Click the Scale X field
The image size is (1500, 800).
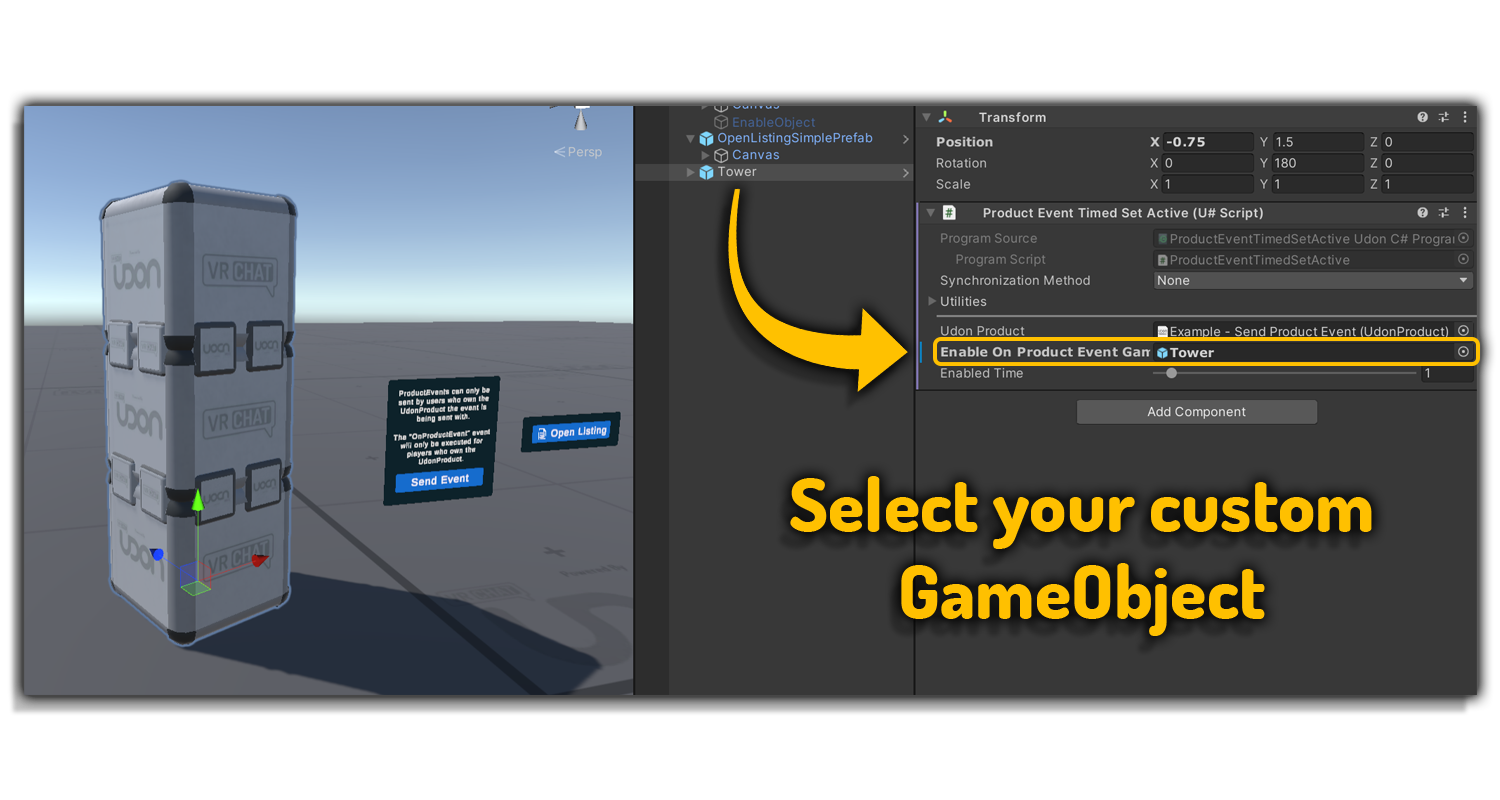pyautogui.click(x=1208, y=184)
